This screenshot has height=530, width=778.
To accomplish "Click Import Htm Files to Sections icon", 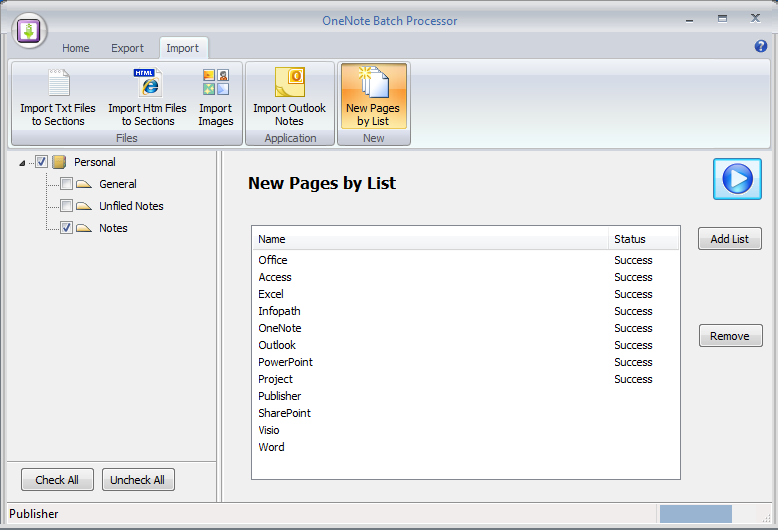I will point(147,97).
